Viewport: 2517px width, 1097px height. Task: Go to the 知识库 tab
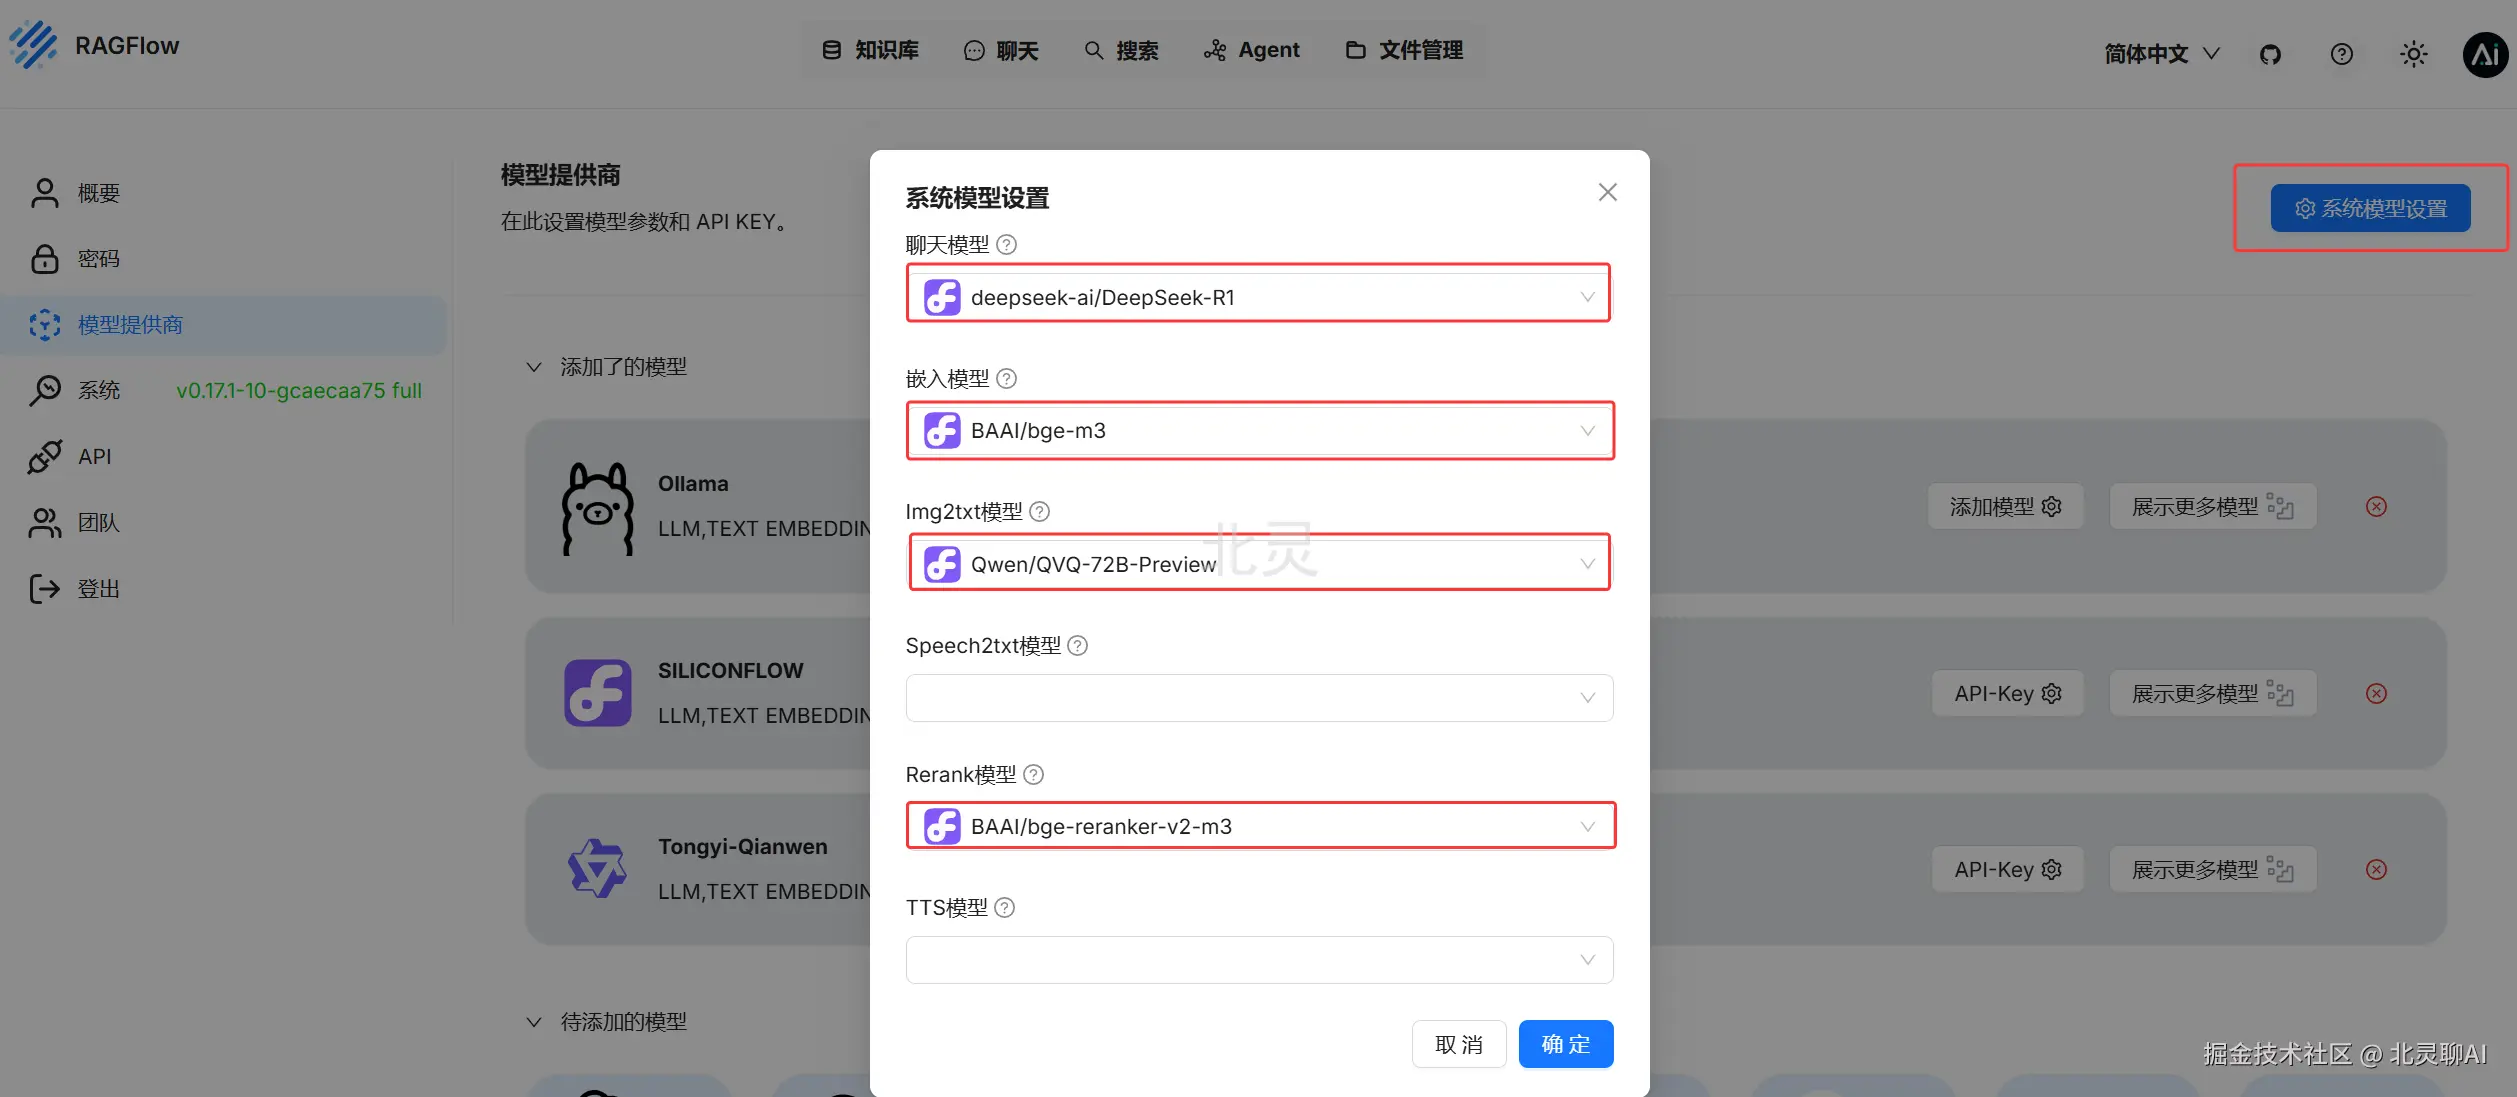click(x=870, y=50)
